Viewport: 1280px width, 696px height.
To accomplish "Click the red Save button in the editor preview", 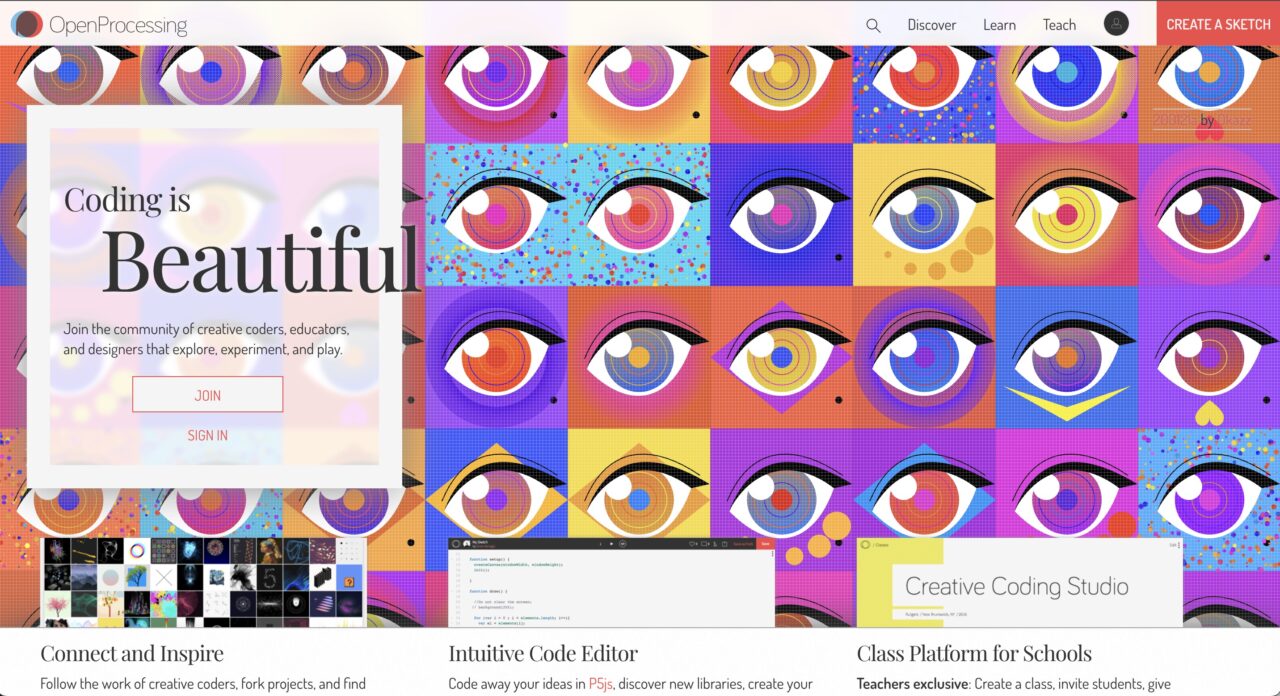I will pos(765,543).
